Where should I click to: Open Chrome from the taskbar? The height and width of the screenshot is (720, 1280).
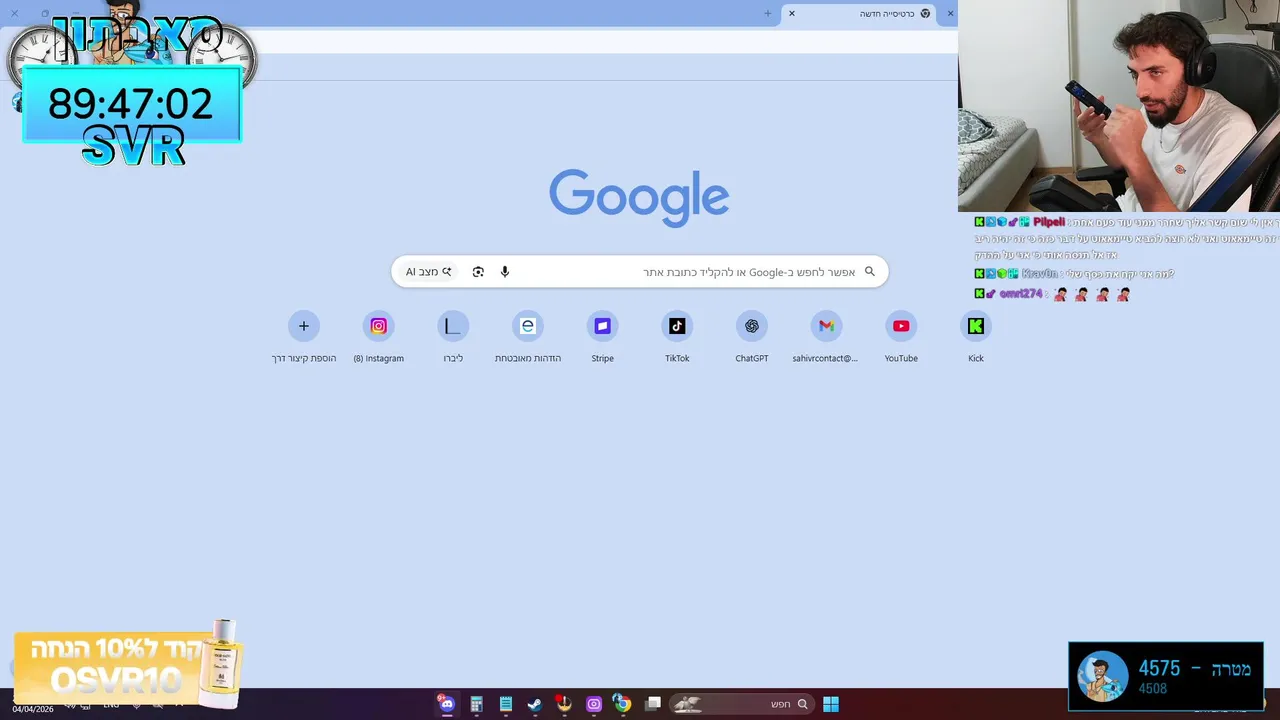622,704
